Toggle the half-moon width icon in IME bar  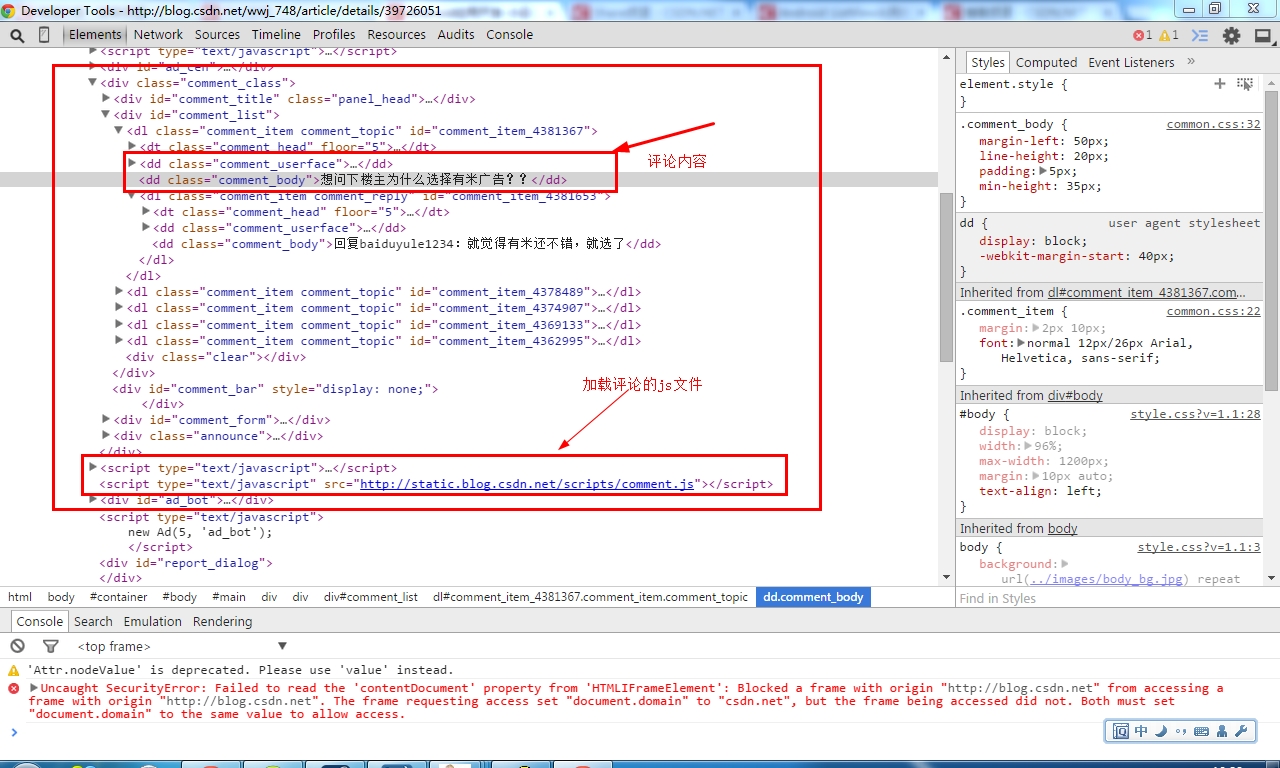coord(1161,732)
